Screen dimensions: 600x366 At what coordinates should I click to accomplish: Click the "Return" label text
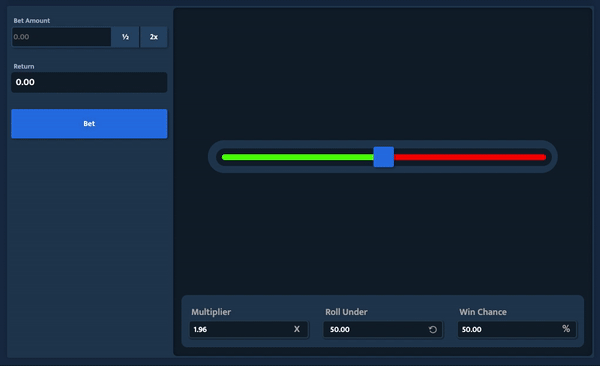24,67
